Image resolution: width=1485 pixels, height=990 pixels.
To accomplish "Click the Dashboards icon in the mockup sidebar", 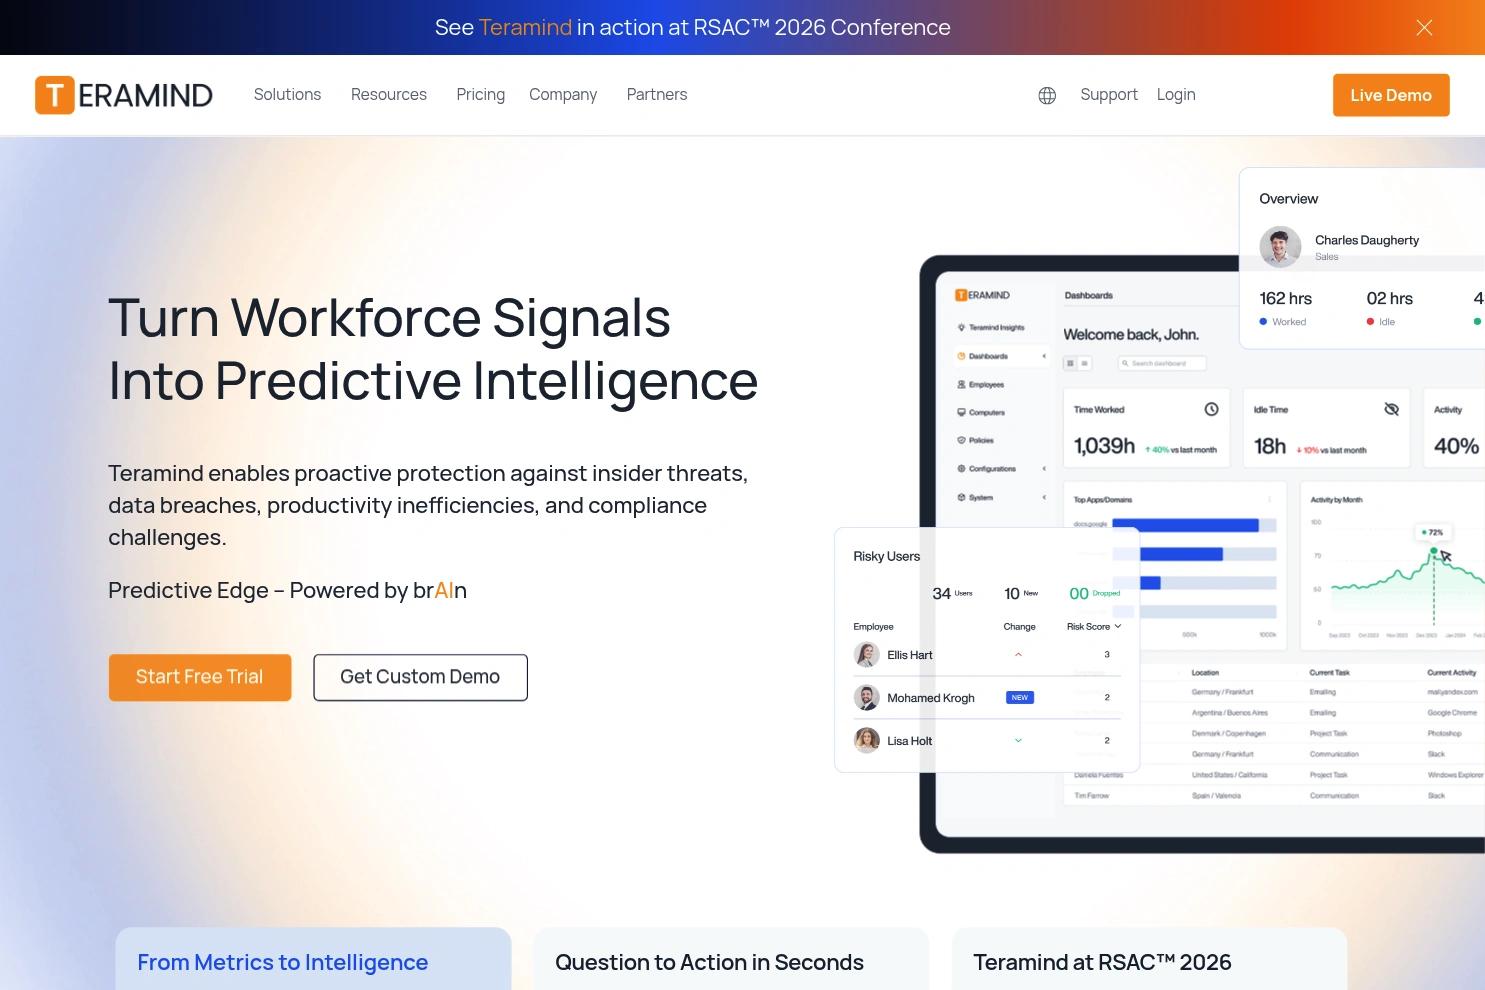I will coord(961,356).
